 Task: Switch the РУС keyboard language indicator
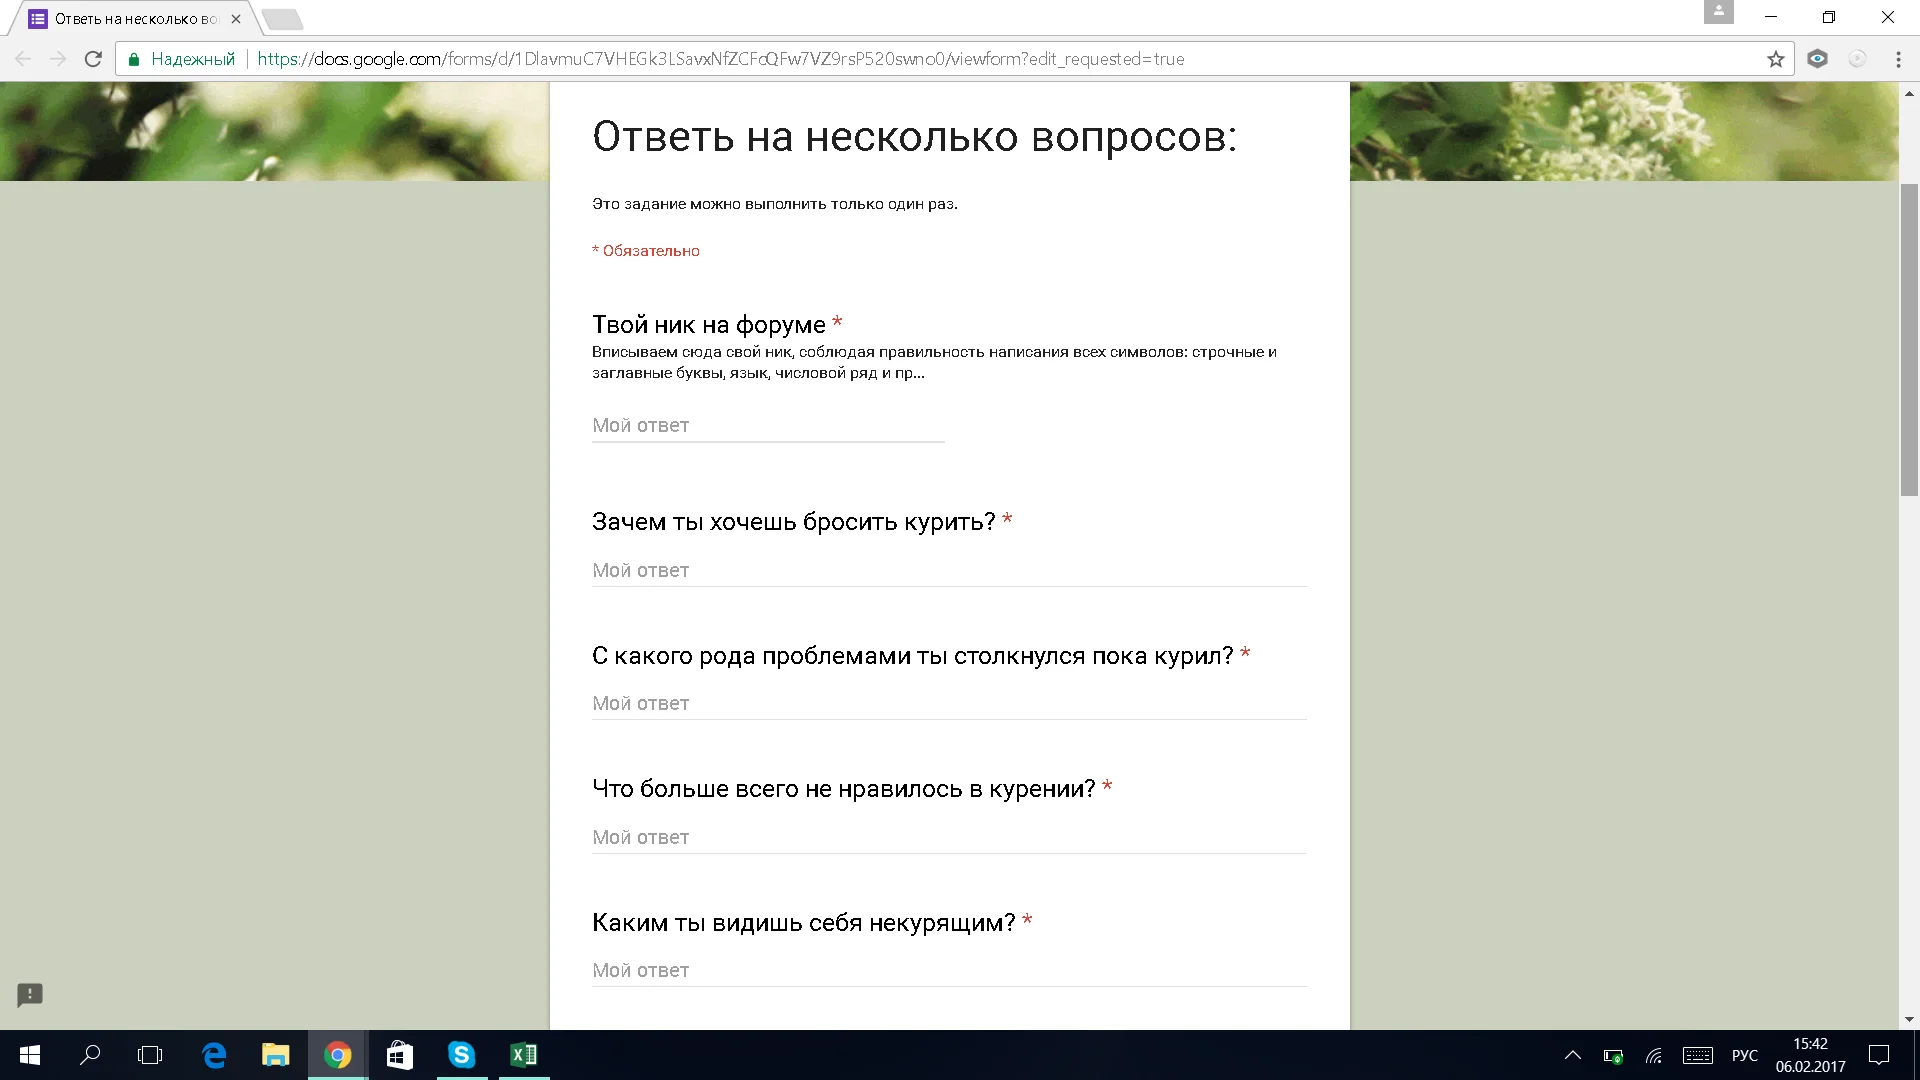pyautogui.click(x=1744, y=1055)
